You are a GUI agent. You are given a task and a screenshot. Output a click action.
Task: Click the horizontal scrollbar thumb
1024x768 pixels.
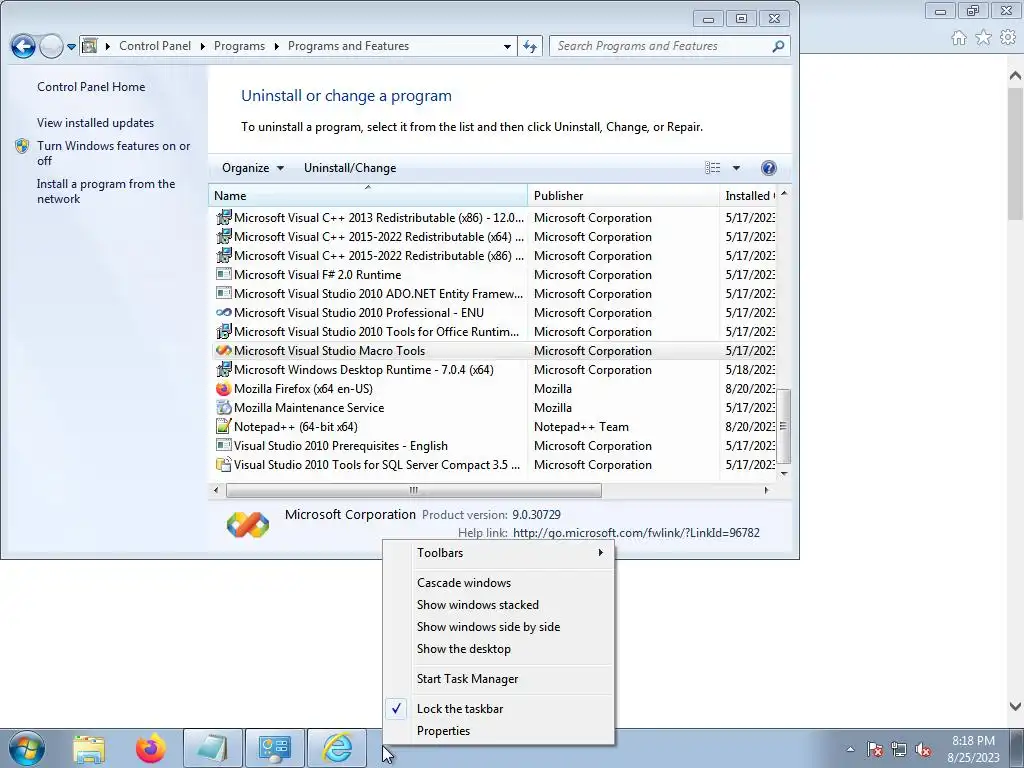(413, 490)
